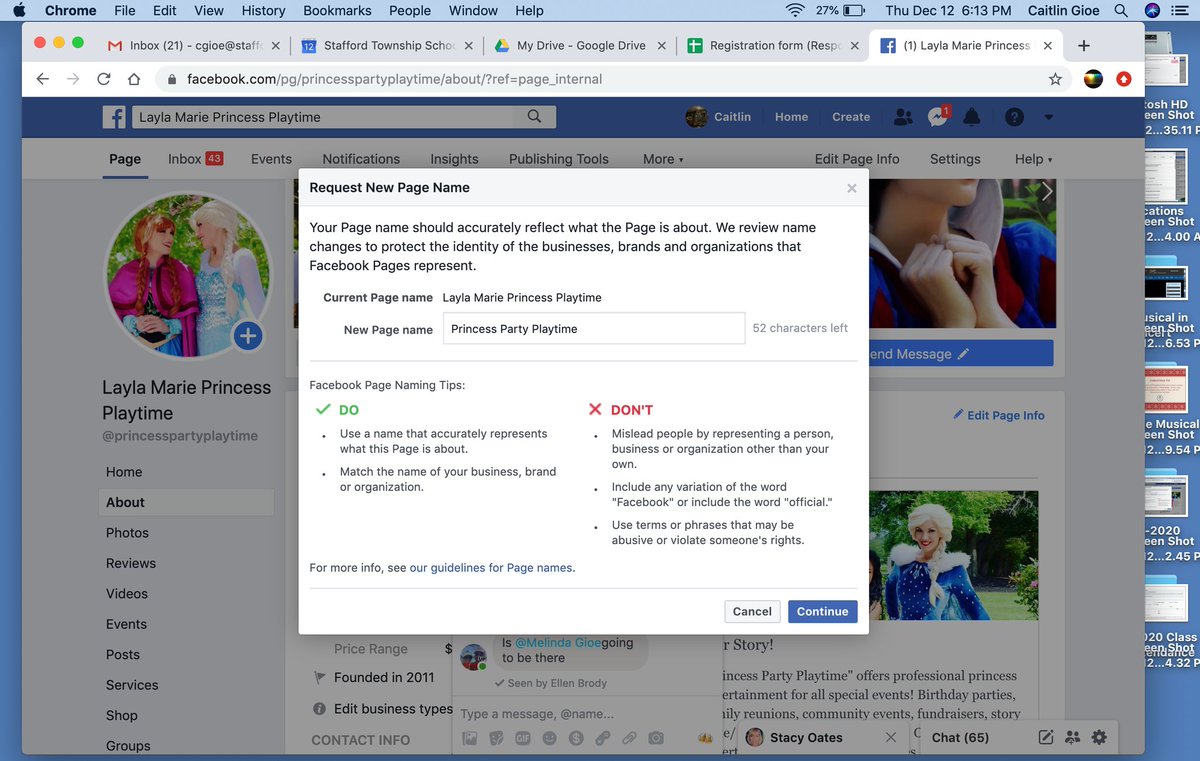Open Services in page sidebar
This screenshot has height=761, width=1200.
click(x=132, y=685)
